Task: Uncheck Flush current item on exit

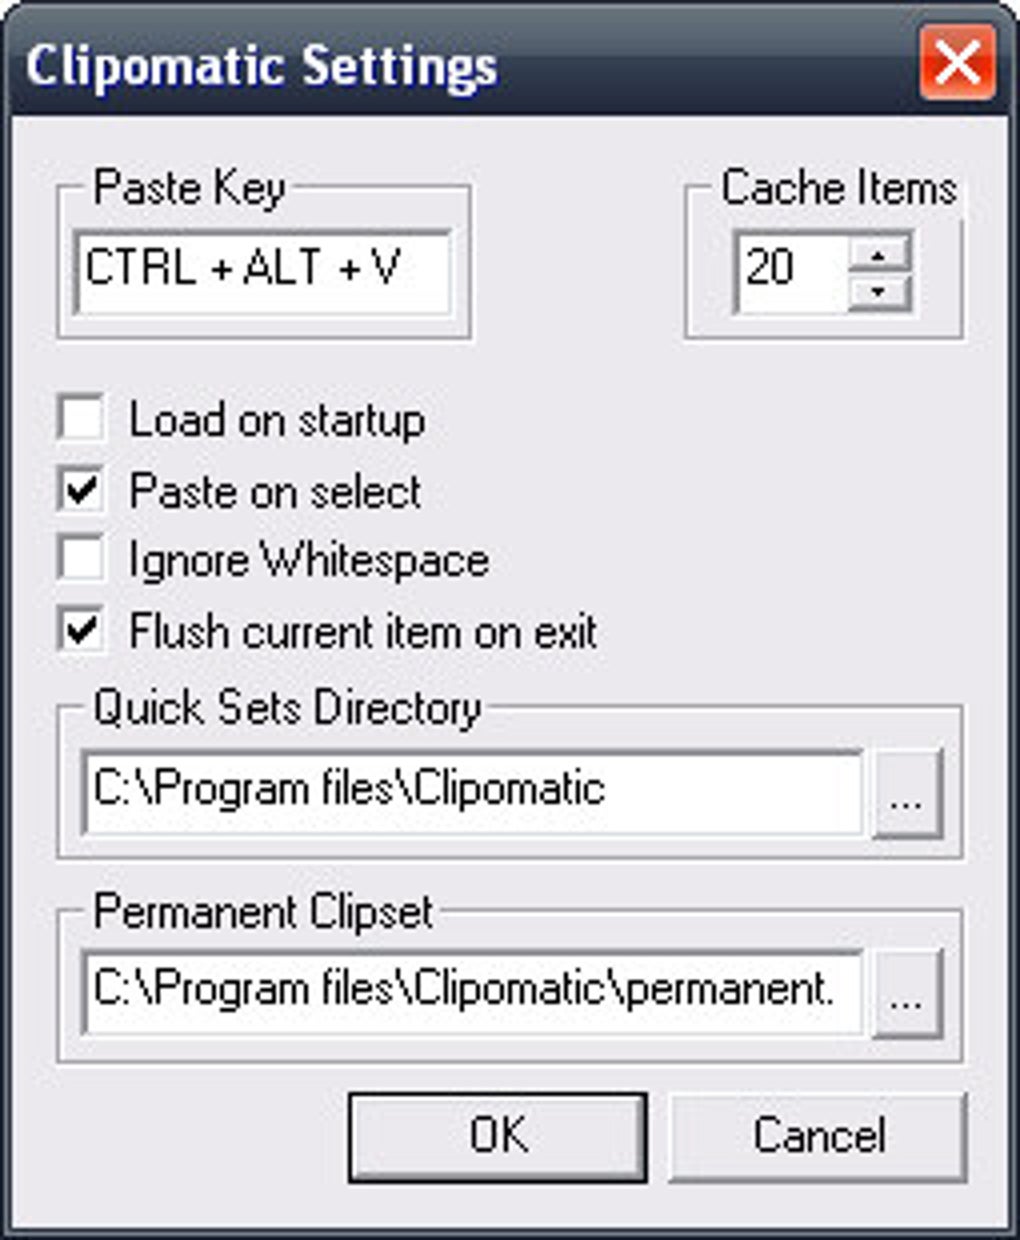Action: (x=81, y=631)
